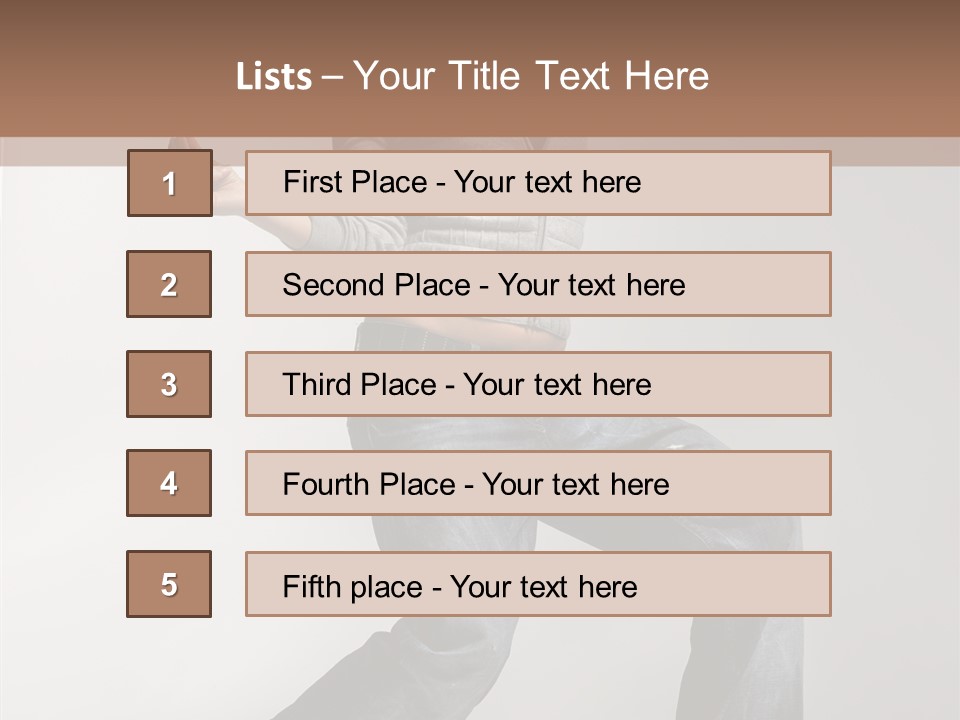Click the word 'Fifth' in the last list item
Screen dimensions: 960x720
click(312, 587)
